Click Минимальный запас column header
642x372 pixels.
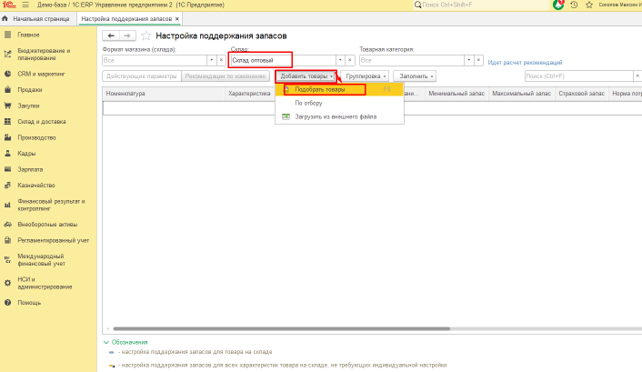(457, 94)
